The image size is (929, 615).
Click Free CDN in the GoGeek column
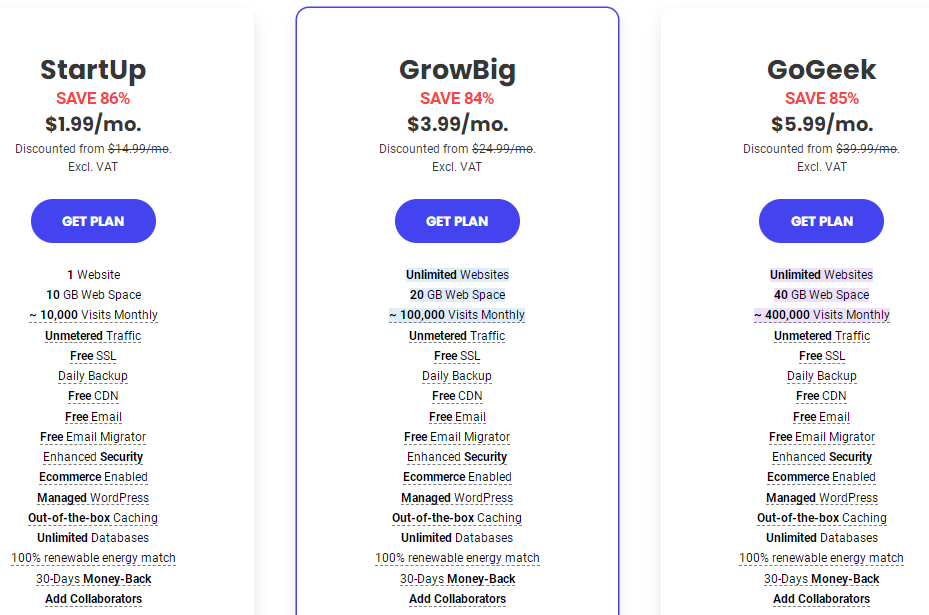click(x=821, y=396)
